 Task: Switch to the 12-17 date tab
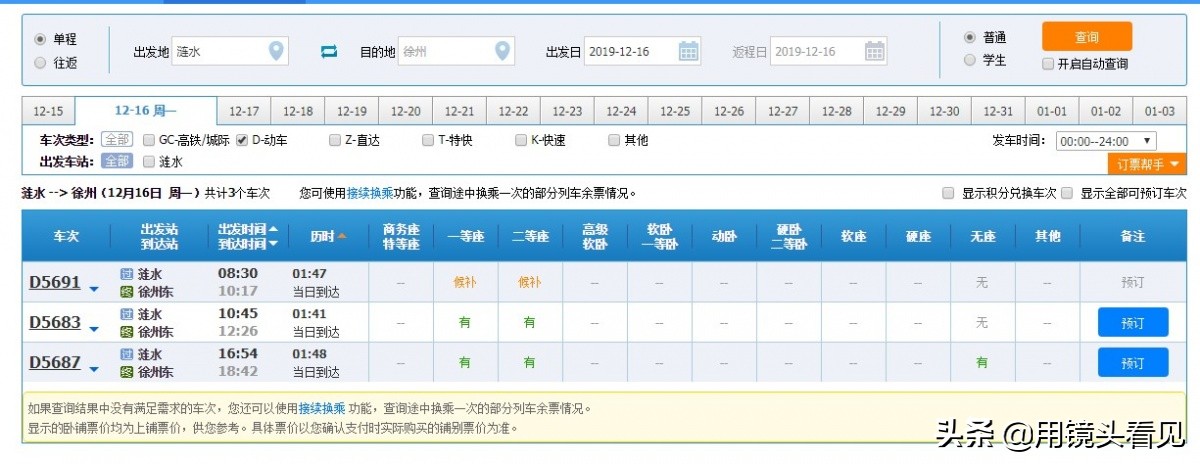pos(244,111)
